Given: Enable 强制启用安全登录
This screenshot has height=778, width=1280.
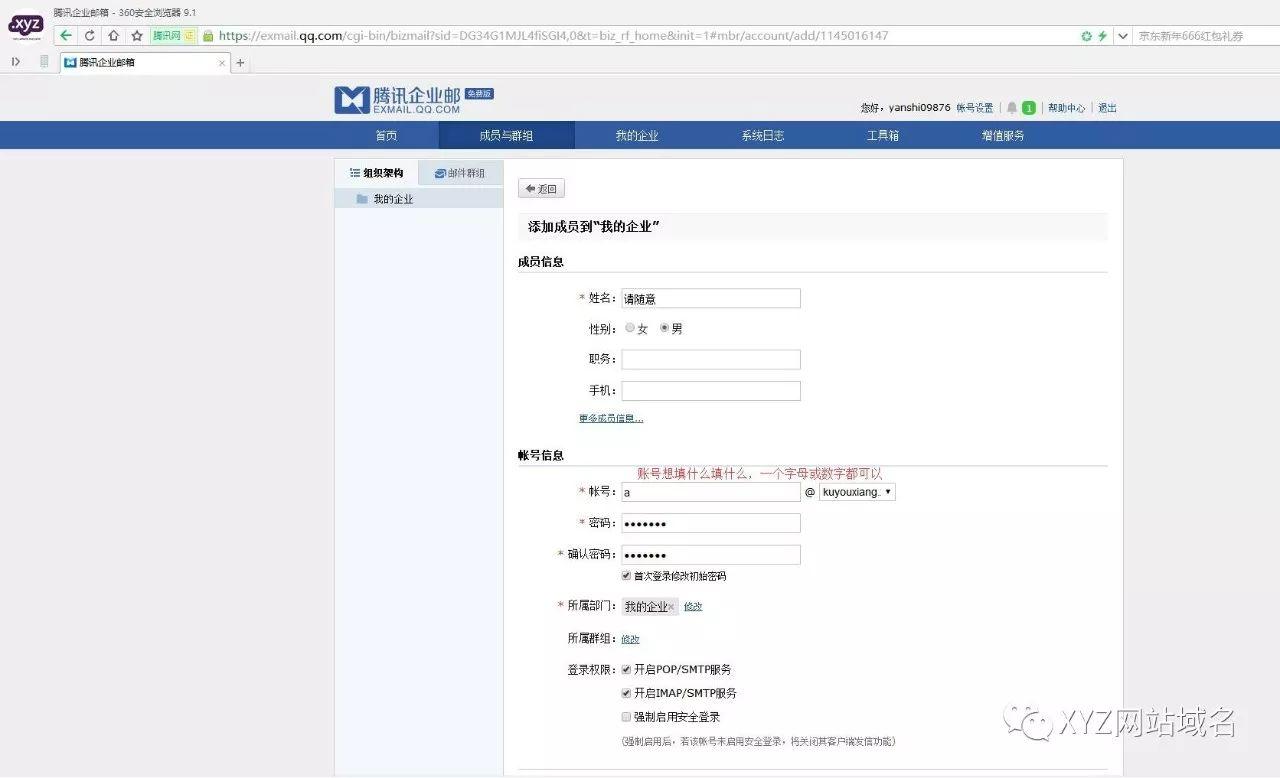Looking at the screenshot, I should pyautogui.click(x=626, y=716).
